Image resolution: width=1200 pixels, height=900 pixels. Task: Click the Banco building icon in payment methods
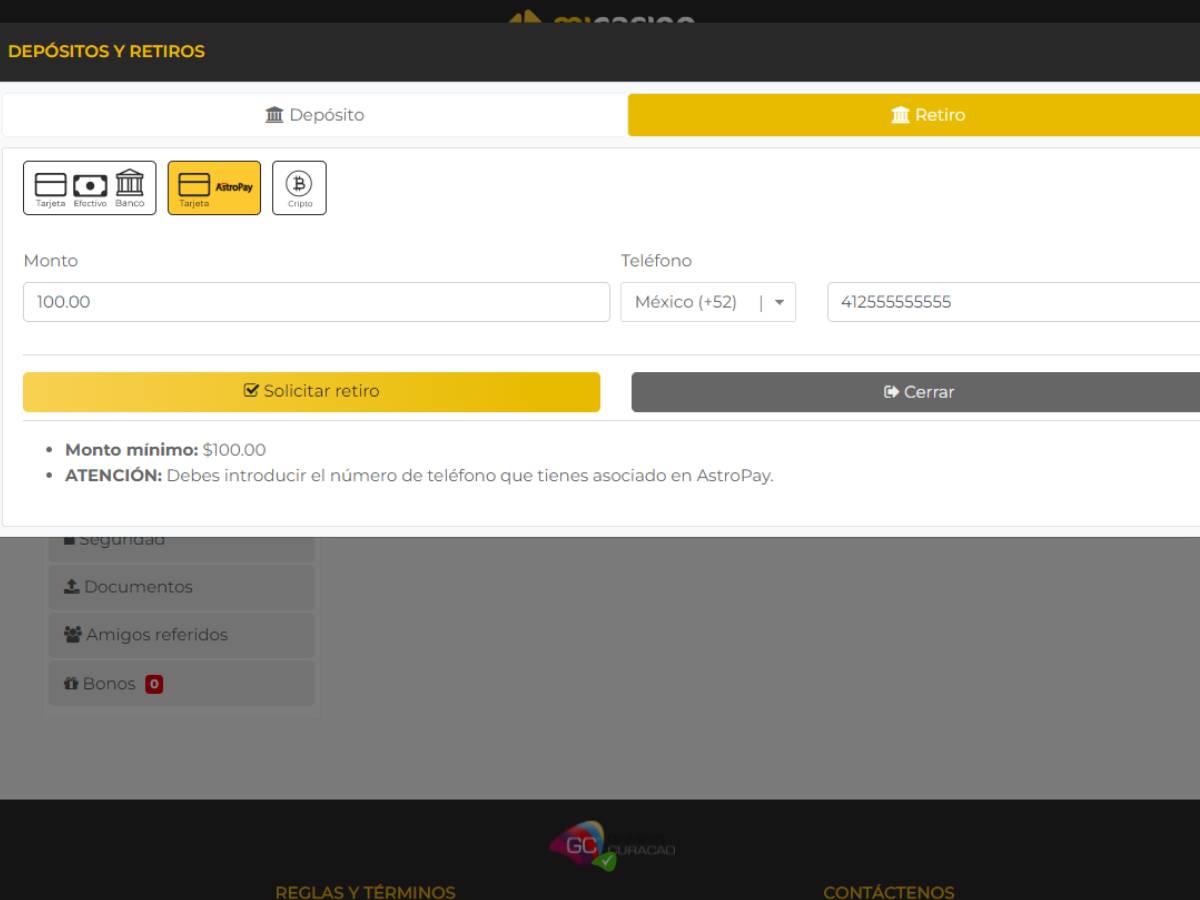pyautogui.click(x=130, y=186)
